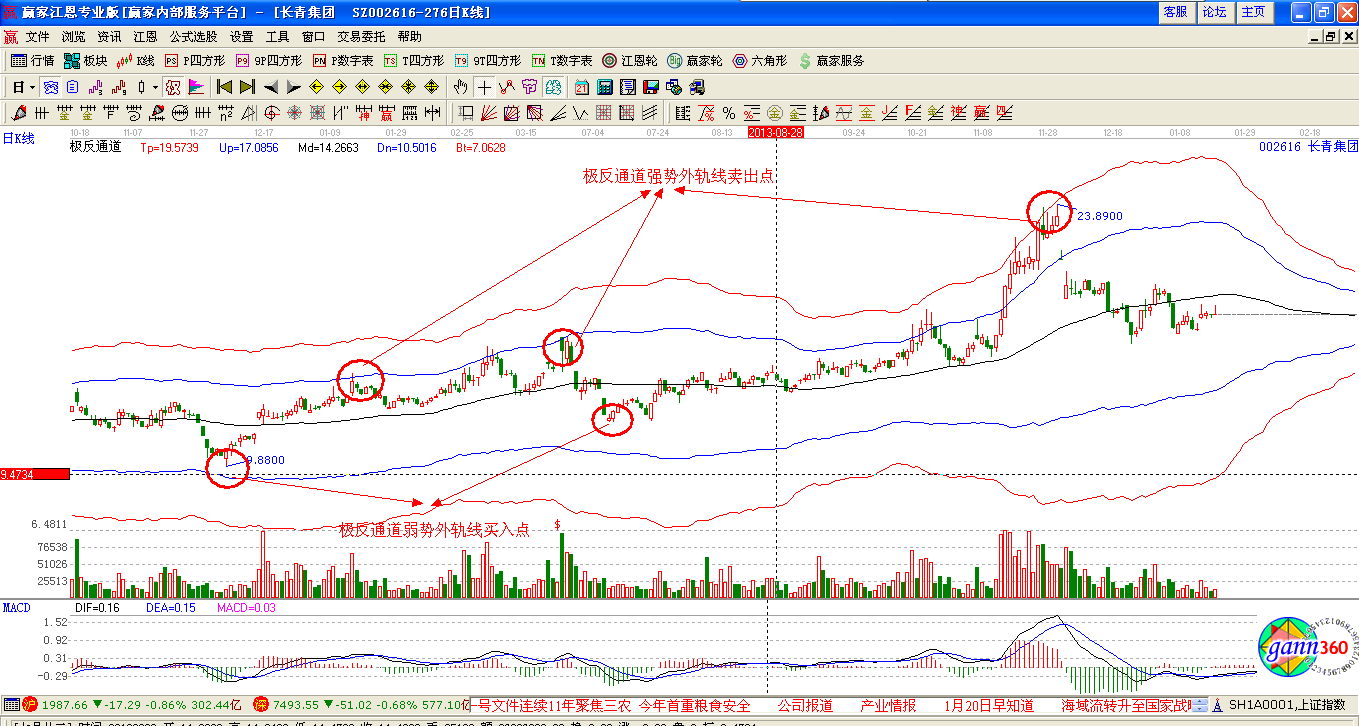This screenshot has height=726, width=1359.
Task: Click the 论坛 forum button
Action: coord(1214,12)
